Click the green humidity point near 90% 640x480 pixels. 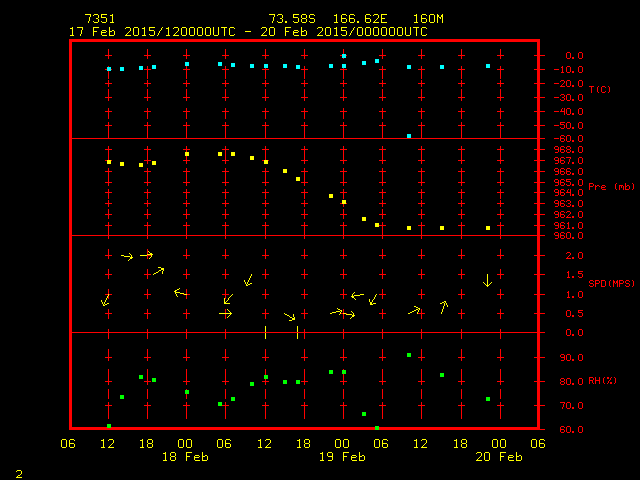pyautogui.click(x=409, y=355)
